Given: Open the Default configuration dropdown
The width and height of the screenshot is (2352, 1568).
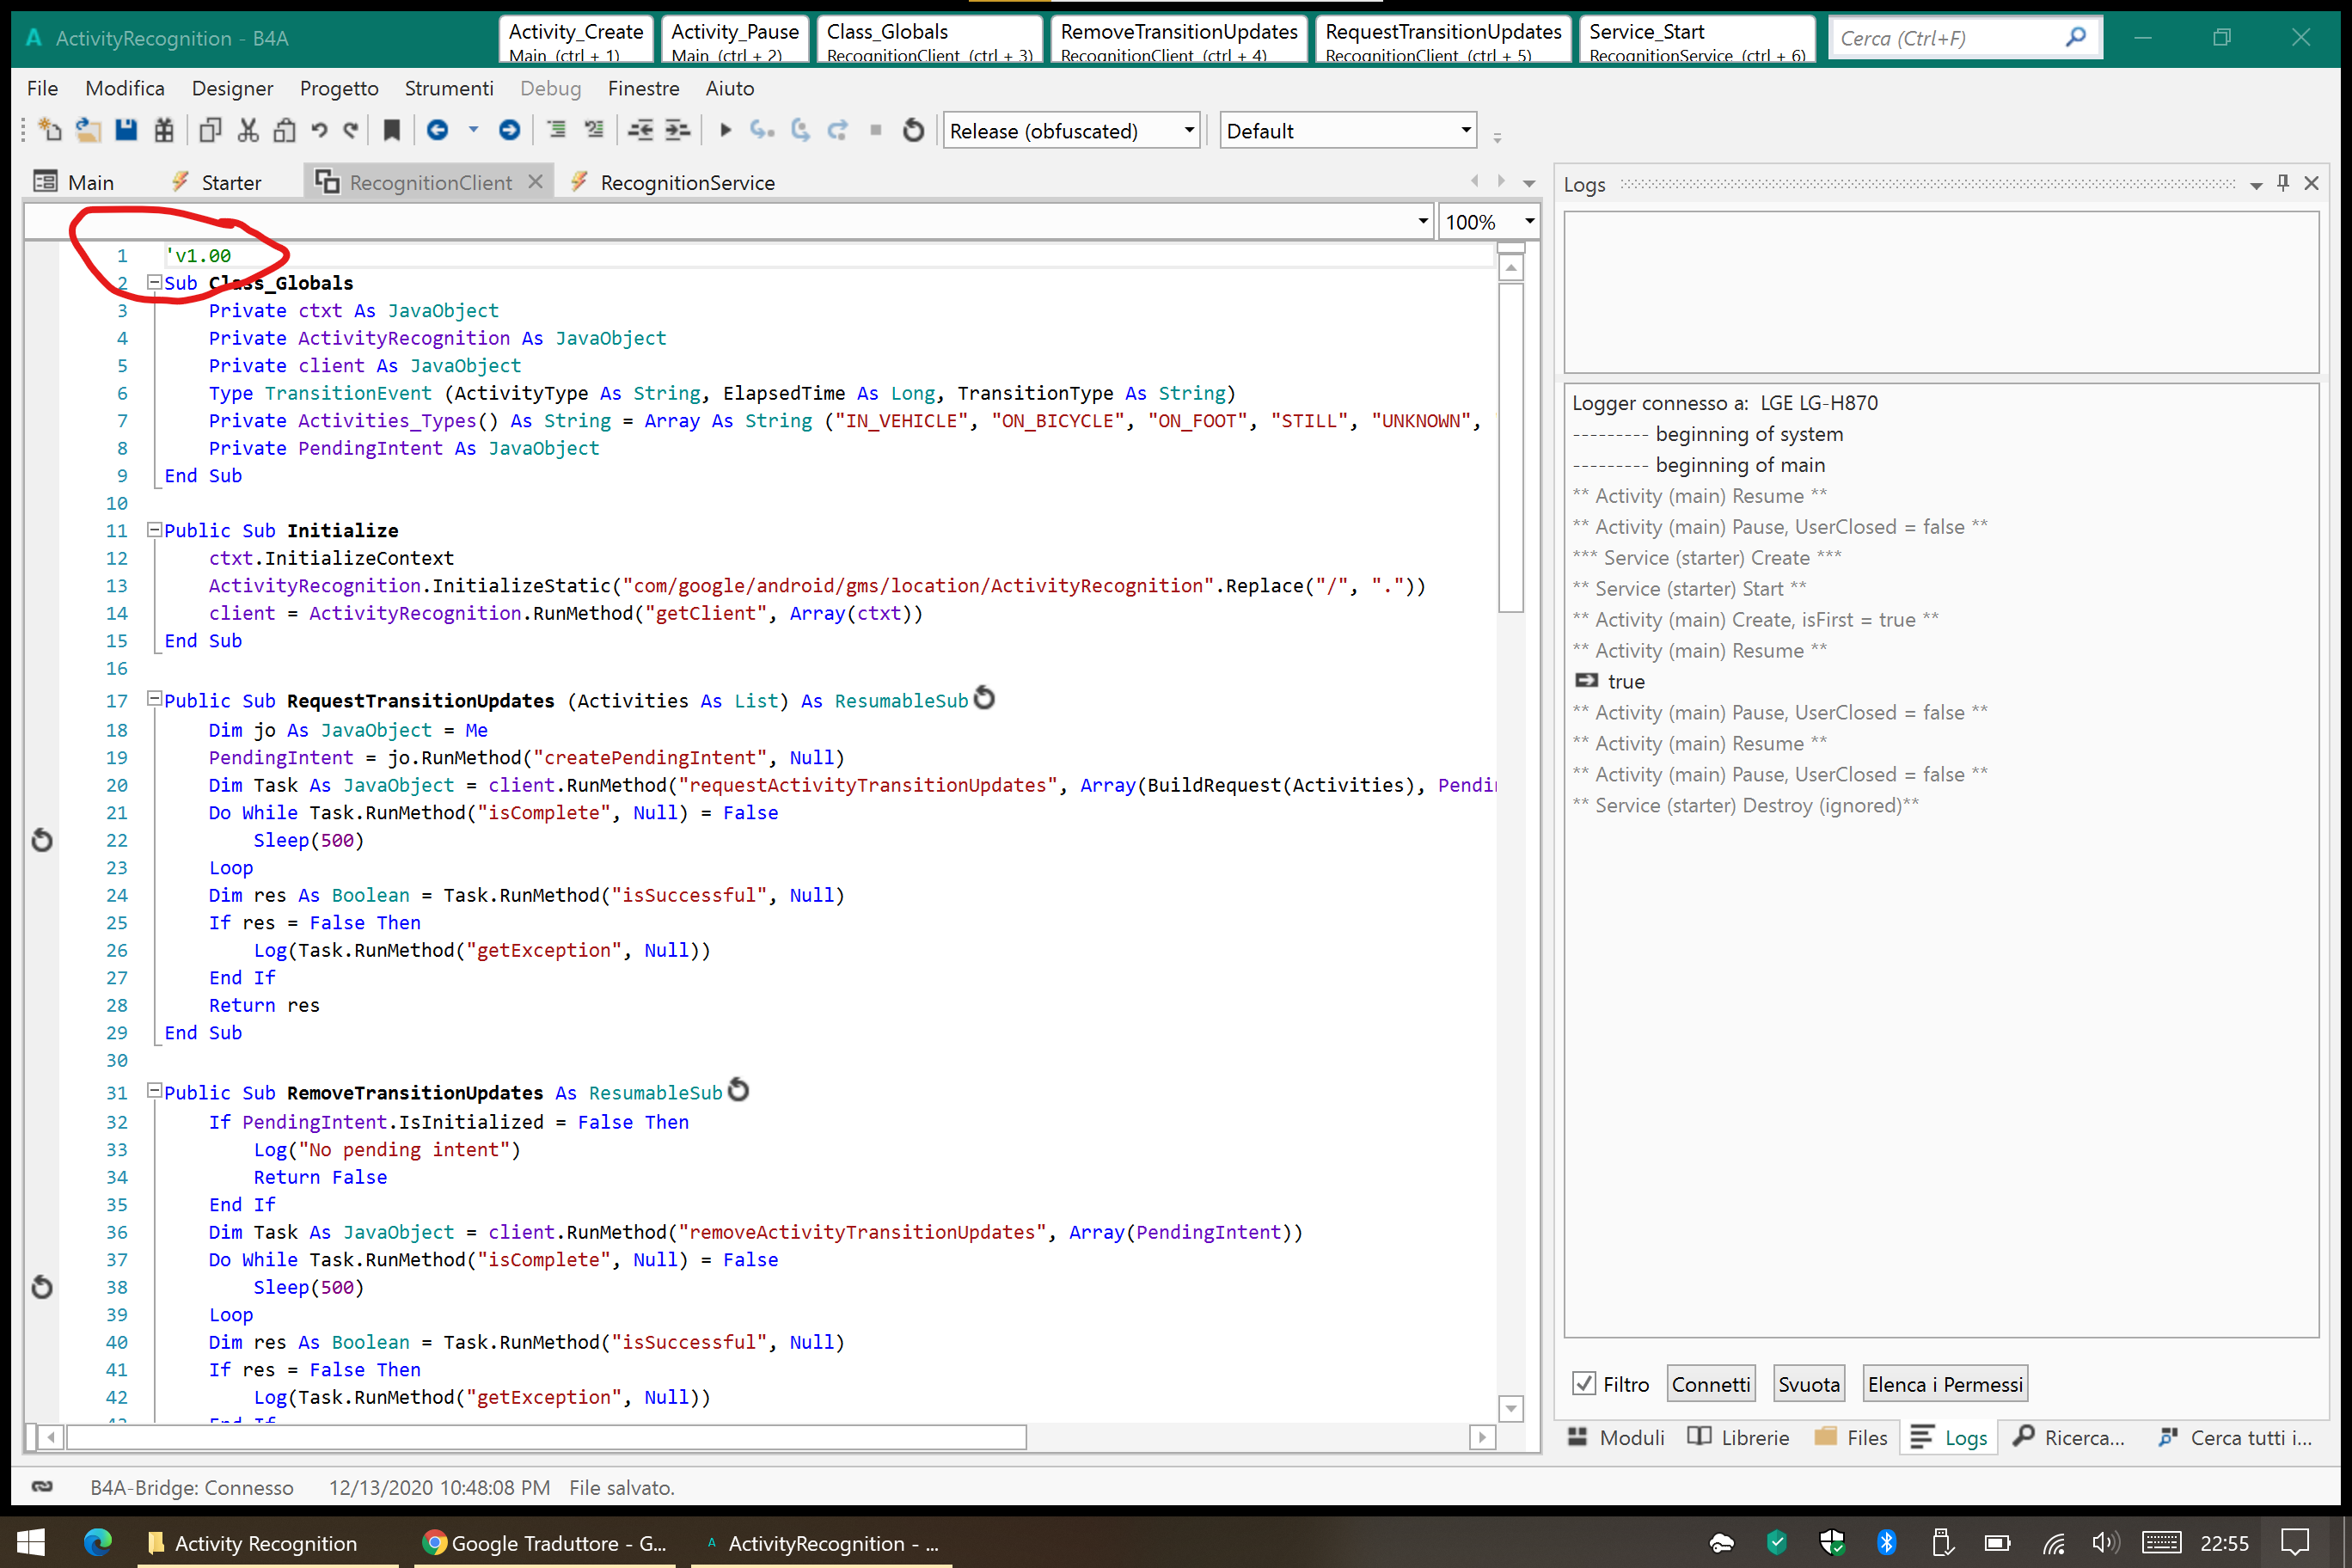Looking at the screenshot, I should pyautogui.click(x=1466, y=130).
